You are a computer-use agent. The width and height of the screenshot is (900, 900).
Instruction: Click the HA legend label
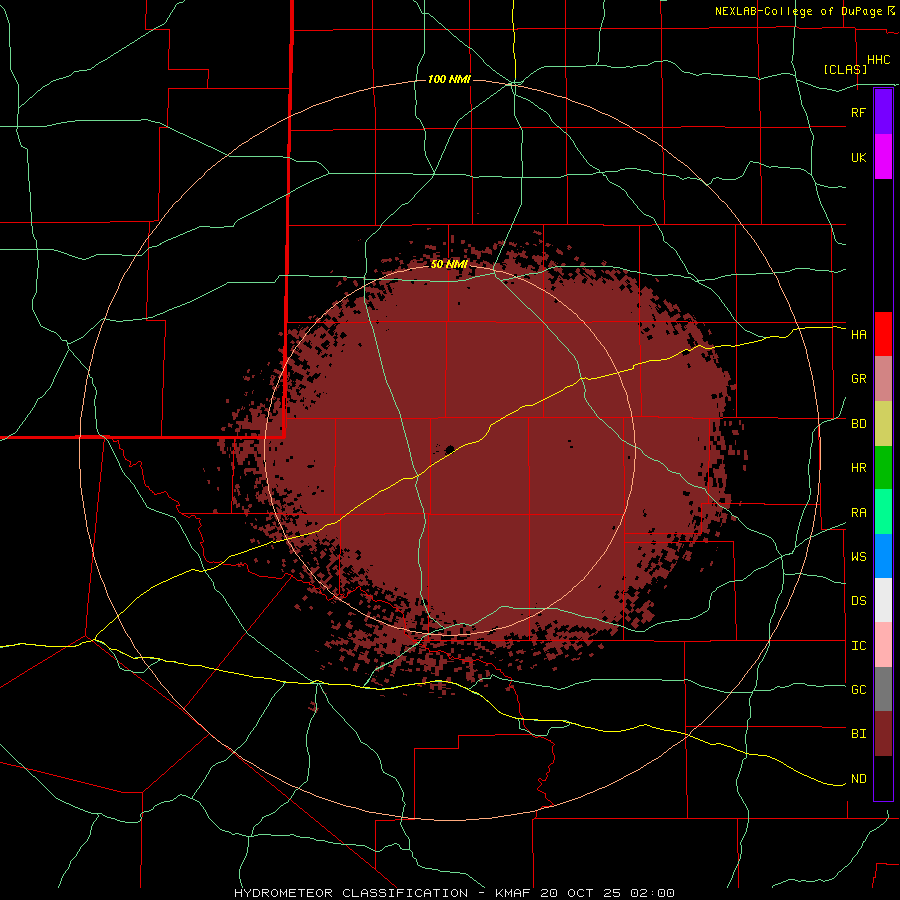pyautogui.click(x=858, y=335)
